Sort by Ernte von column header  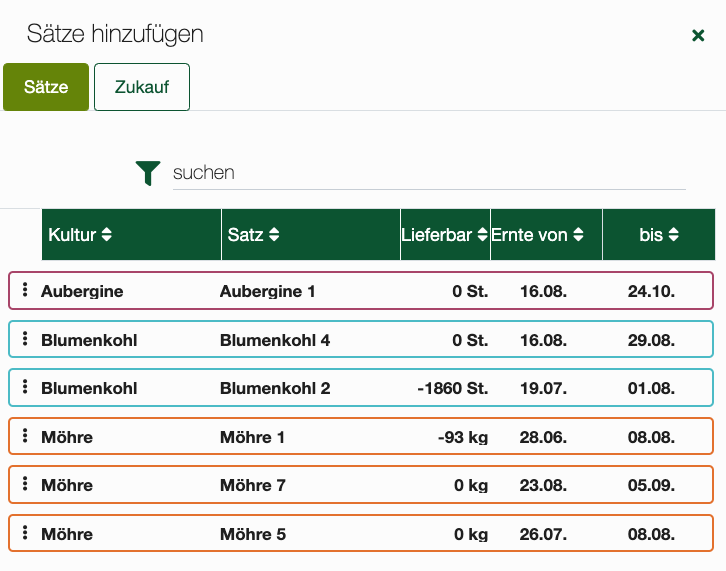(538, 235)
